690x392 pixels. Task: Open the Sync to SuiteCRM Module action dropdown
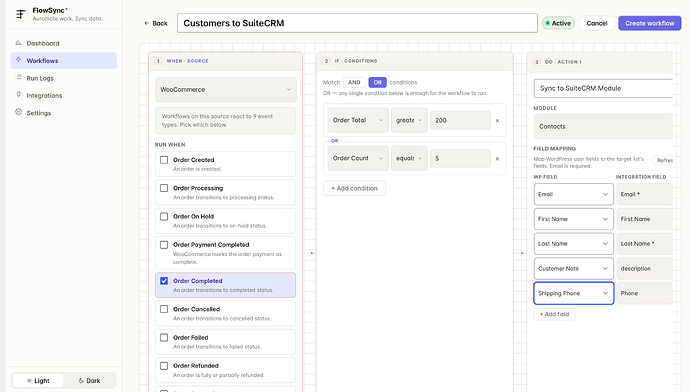(603, 88)
